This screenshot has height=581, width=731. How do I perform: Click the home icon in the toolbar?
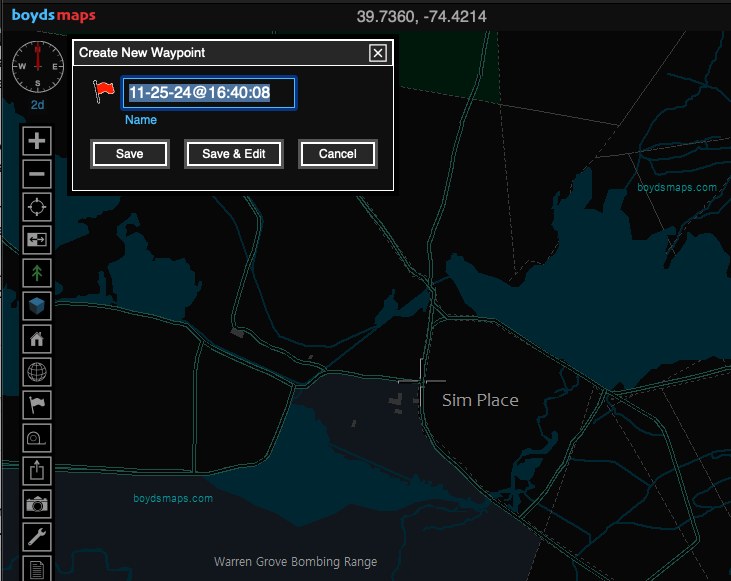pos(37,339)
